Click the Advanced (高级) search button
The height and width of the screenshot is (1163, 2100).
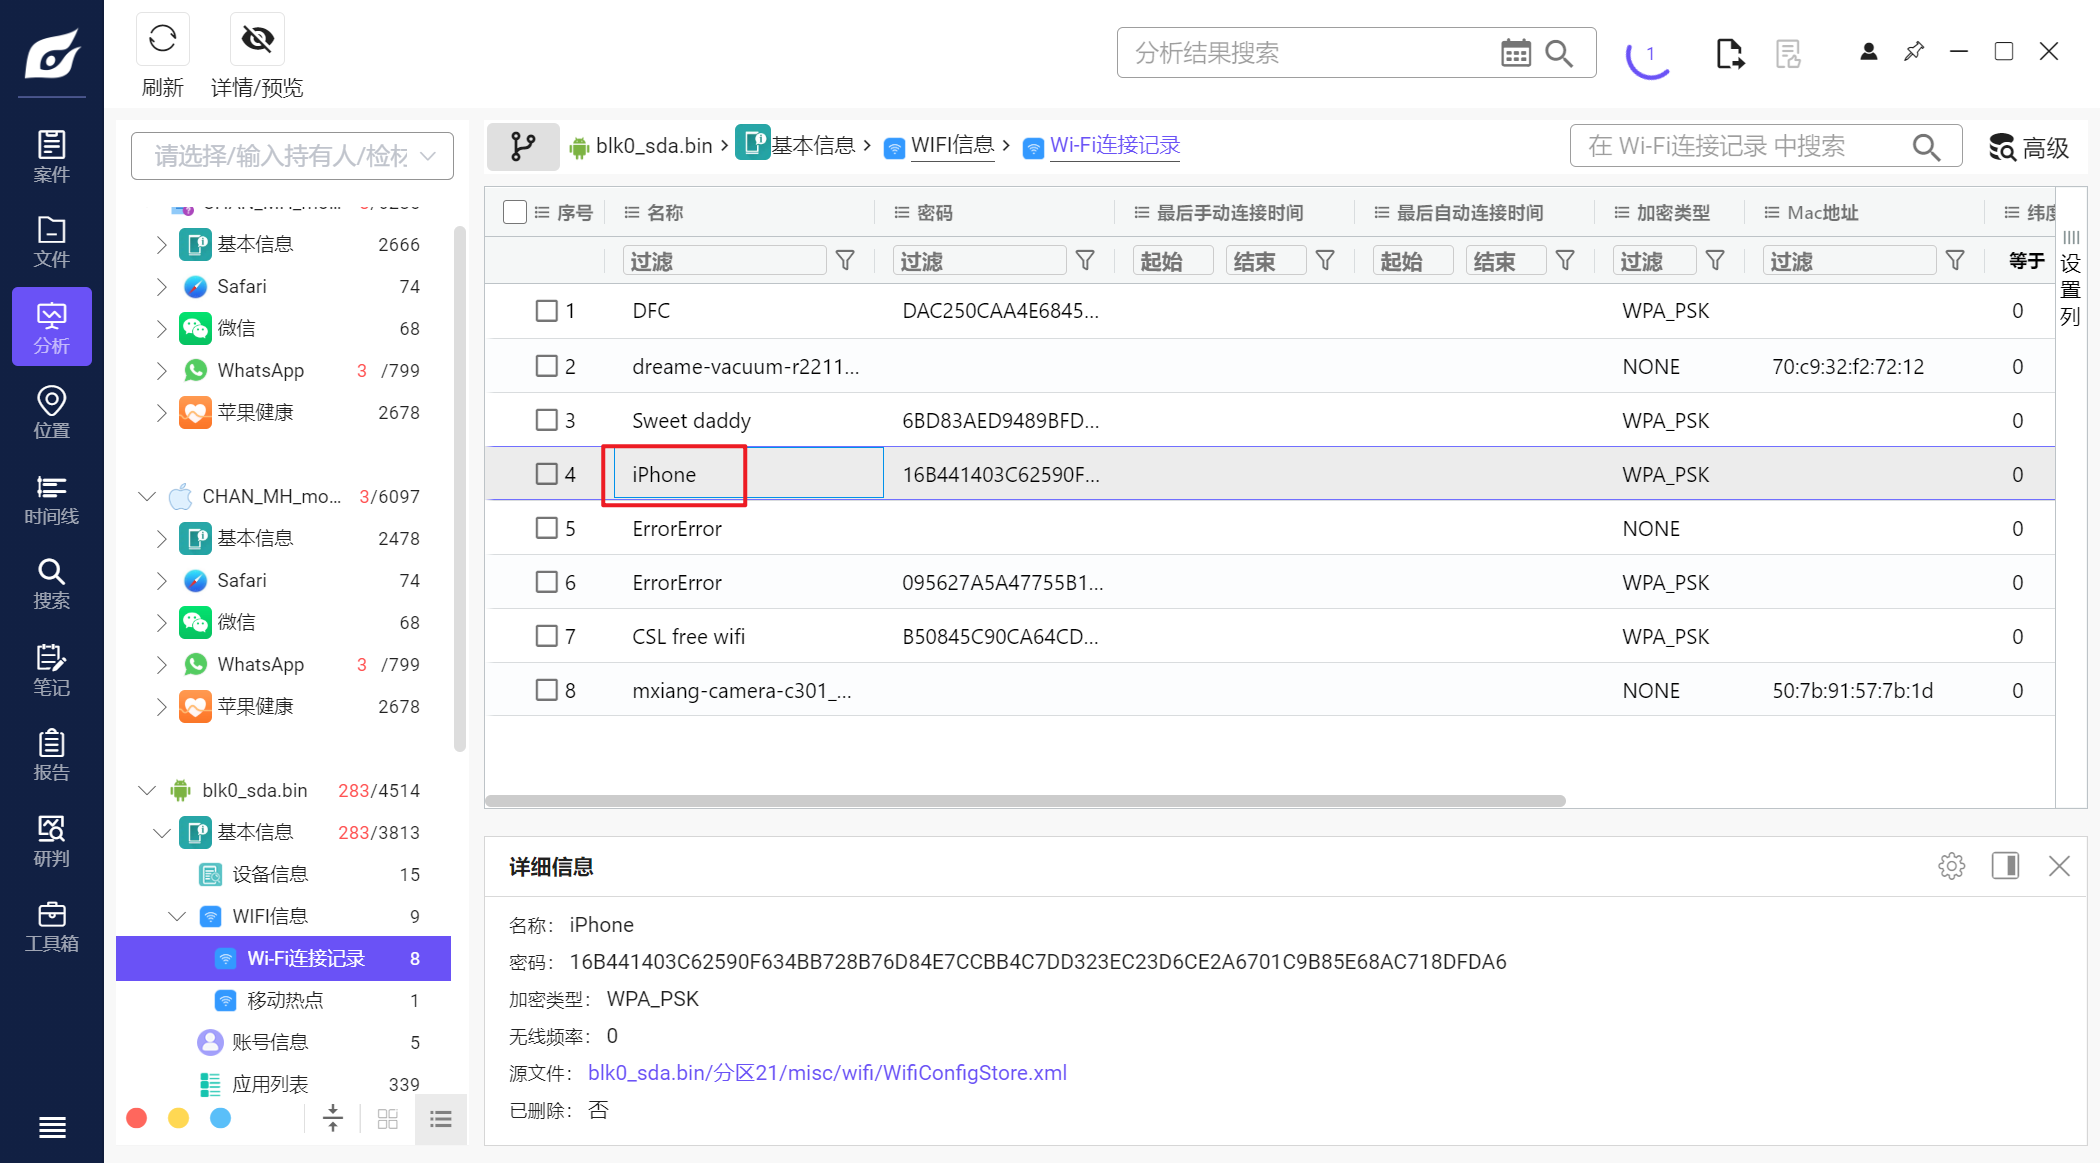point(2028,148)
